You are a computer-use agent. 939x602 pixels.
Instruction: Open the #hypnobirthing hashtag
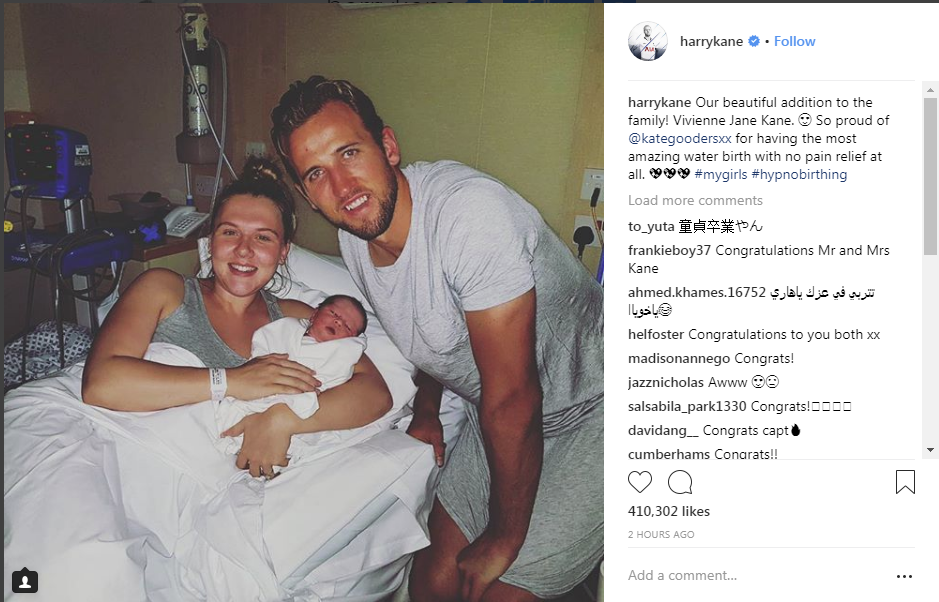point(799,174)
